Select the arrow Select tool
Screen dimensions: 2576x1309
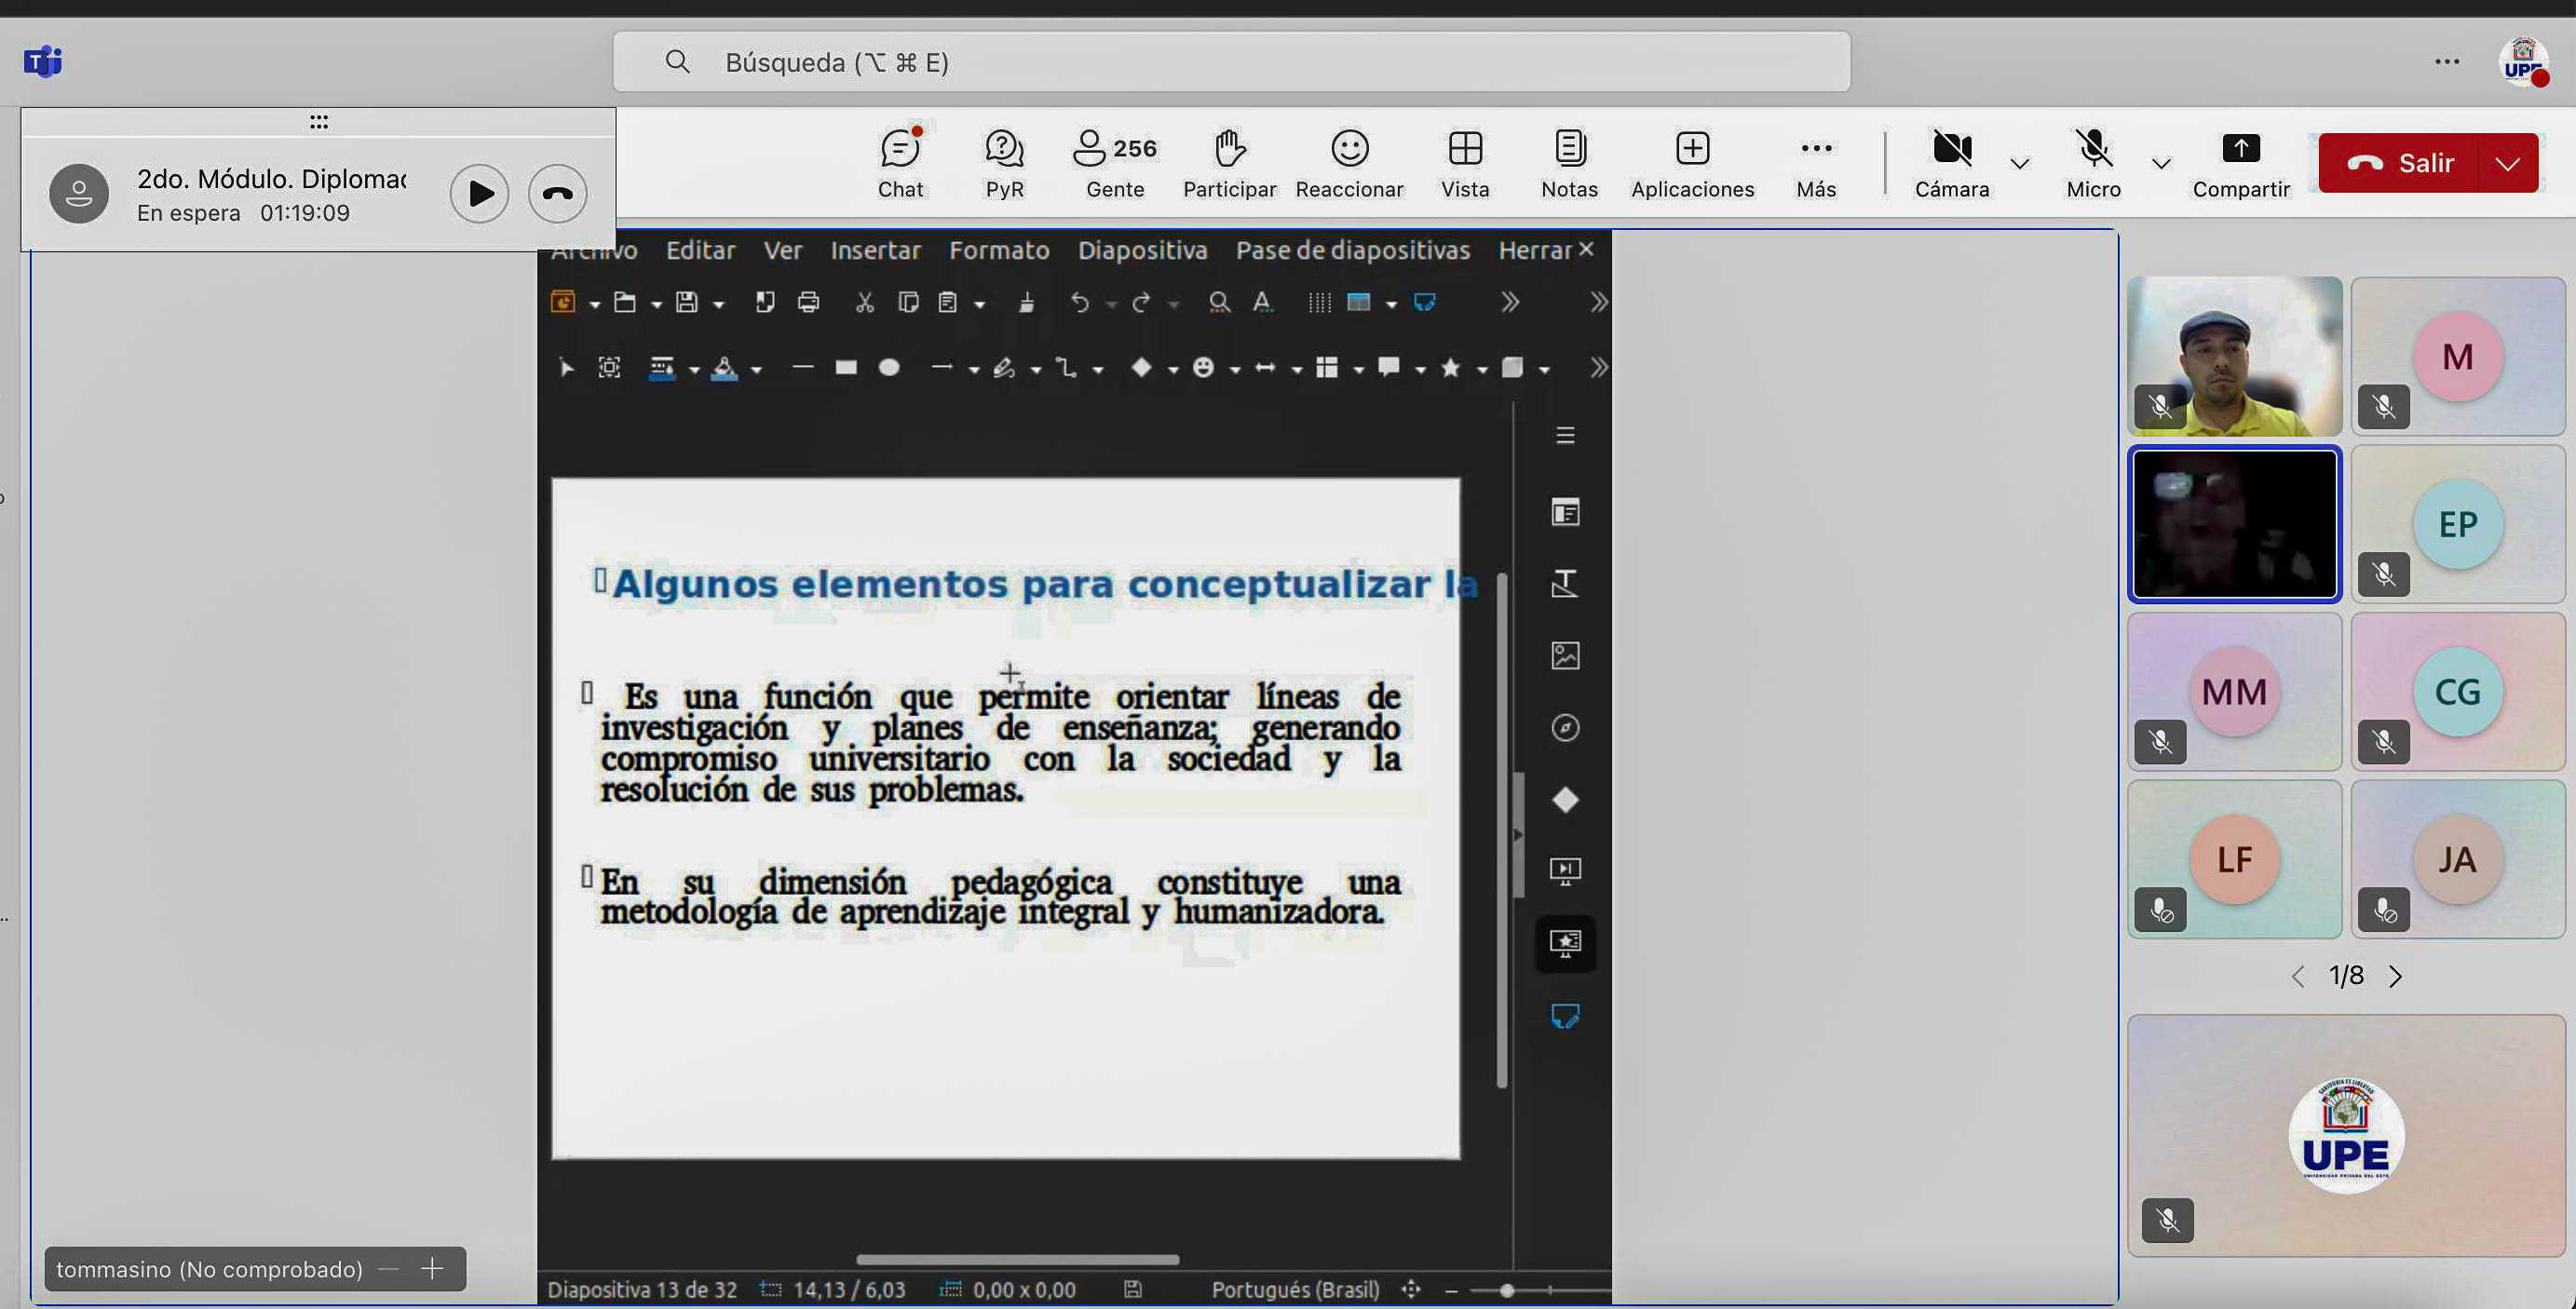[566, 368]
